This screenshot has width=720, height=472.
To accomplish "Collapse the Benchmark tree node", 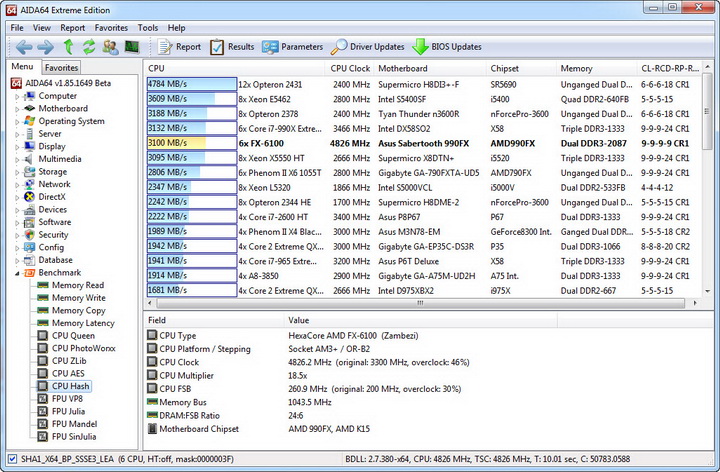I will point(17,273).
